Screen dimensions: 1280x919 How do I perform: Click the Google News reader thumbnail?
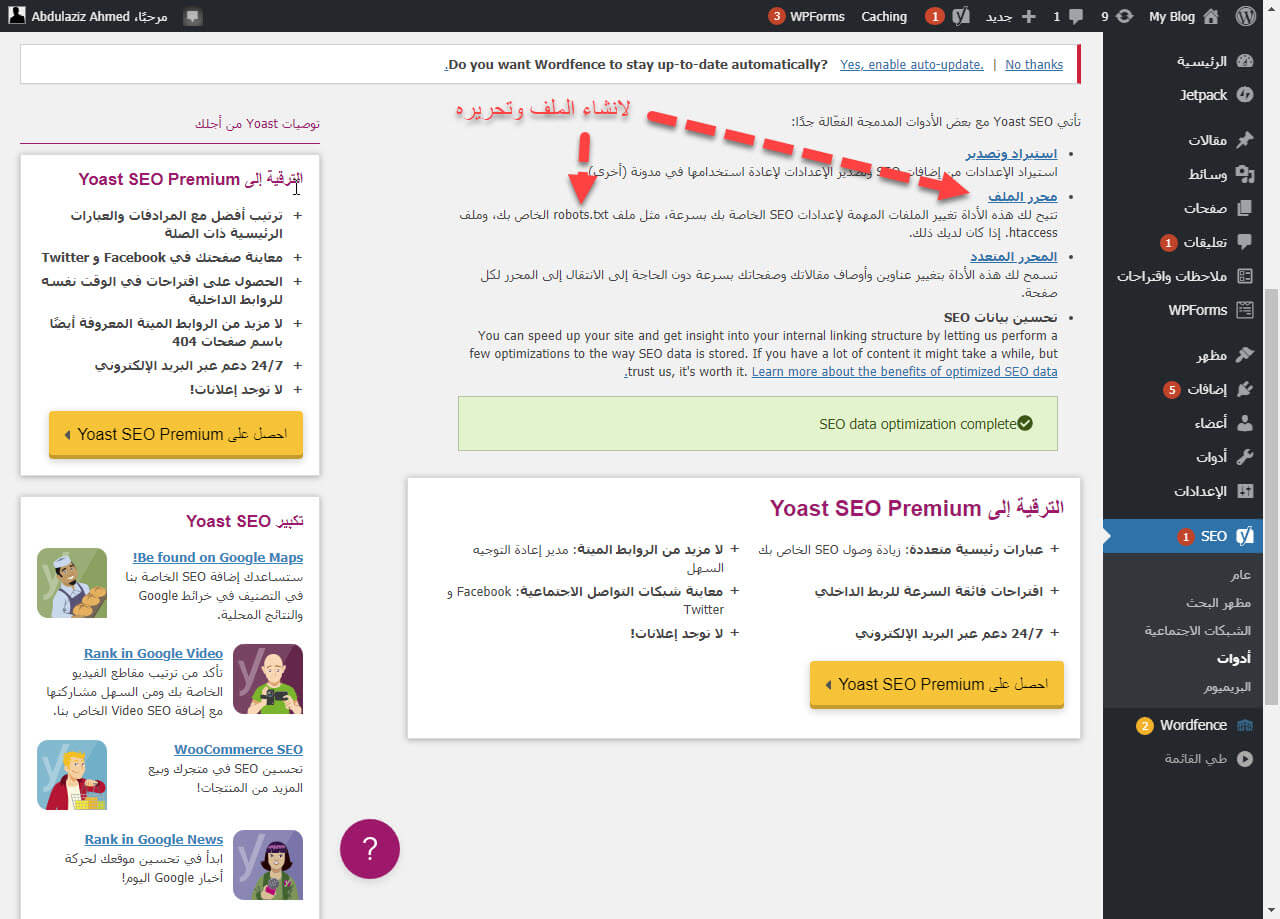[268, 865]
